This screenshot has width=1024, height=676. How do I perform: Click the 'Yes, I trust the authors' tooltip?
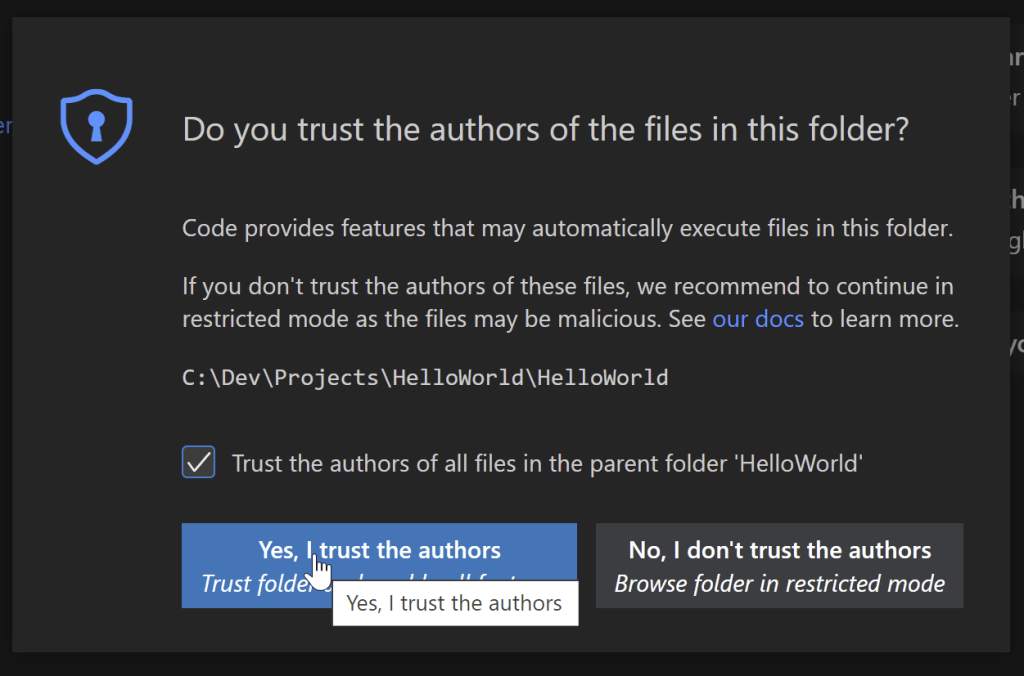(x=454, y=603)
